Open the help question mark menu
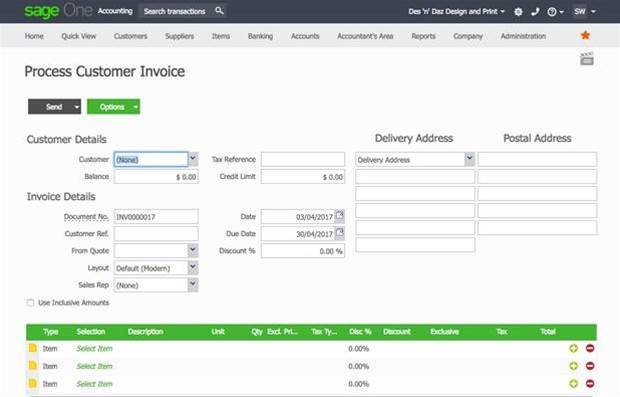 pyautogui.click(x=555, y=12)
